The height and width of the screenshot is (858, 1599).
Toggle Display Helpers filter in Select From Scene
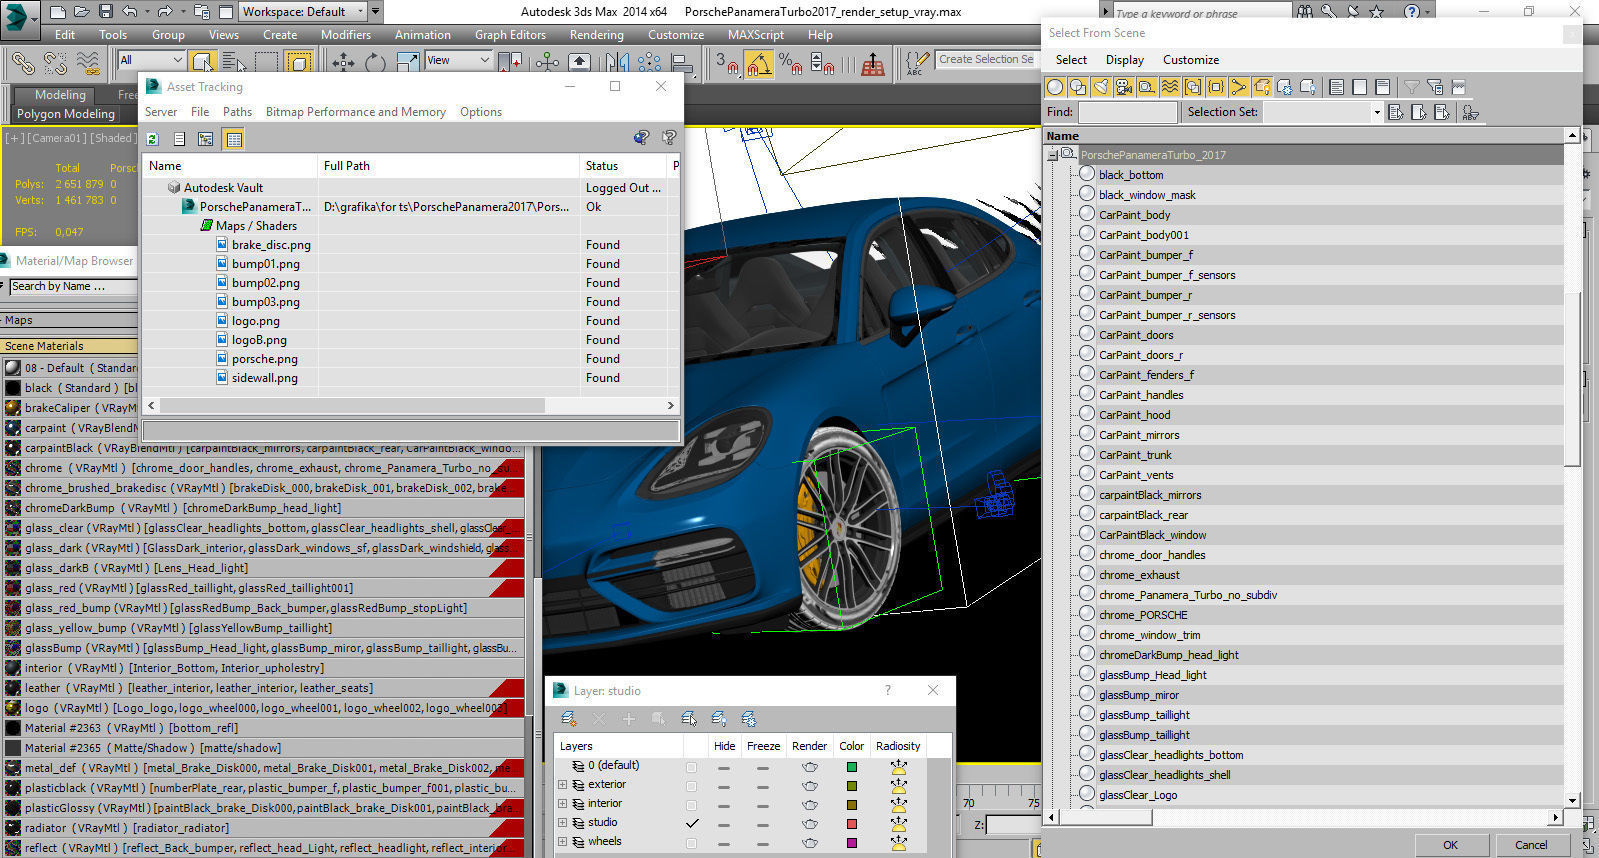[x=1146, y=87]
